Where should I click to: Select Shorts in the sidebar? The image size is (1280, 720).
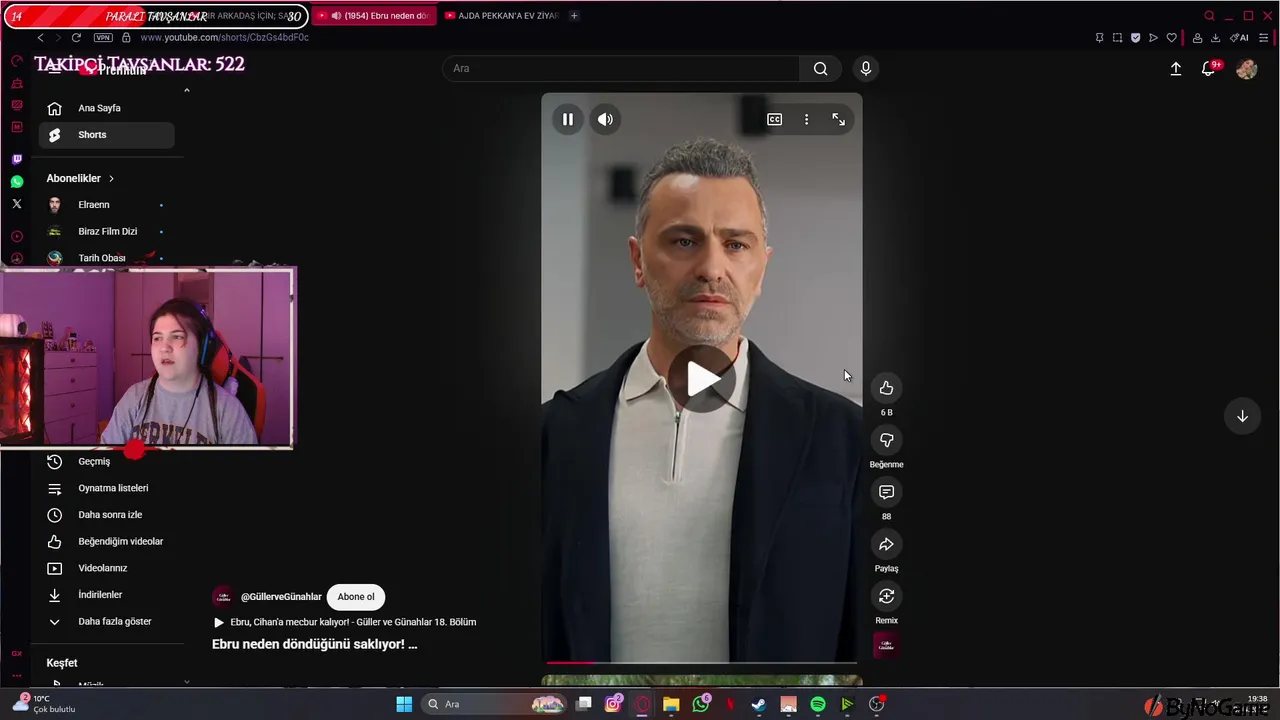[x=106, y=135]
